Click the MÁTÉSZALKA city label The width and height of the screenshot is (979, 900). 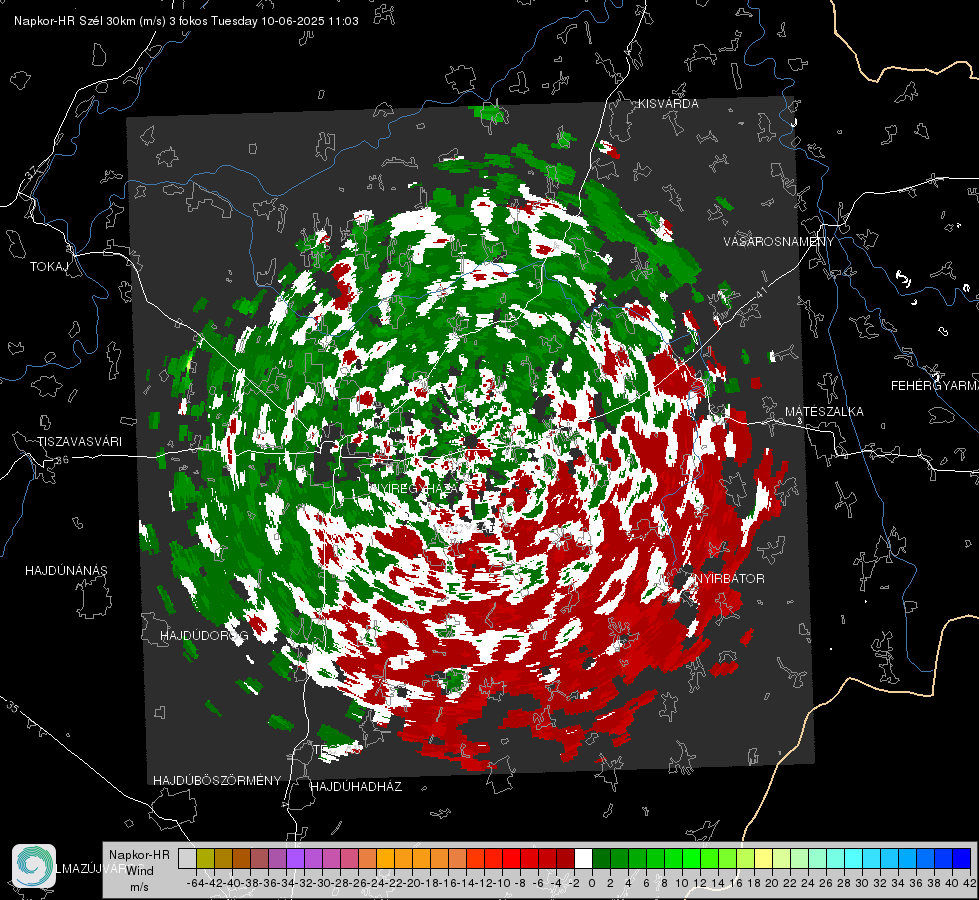pos(824,412)
